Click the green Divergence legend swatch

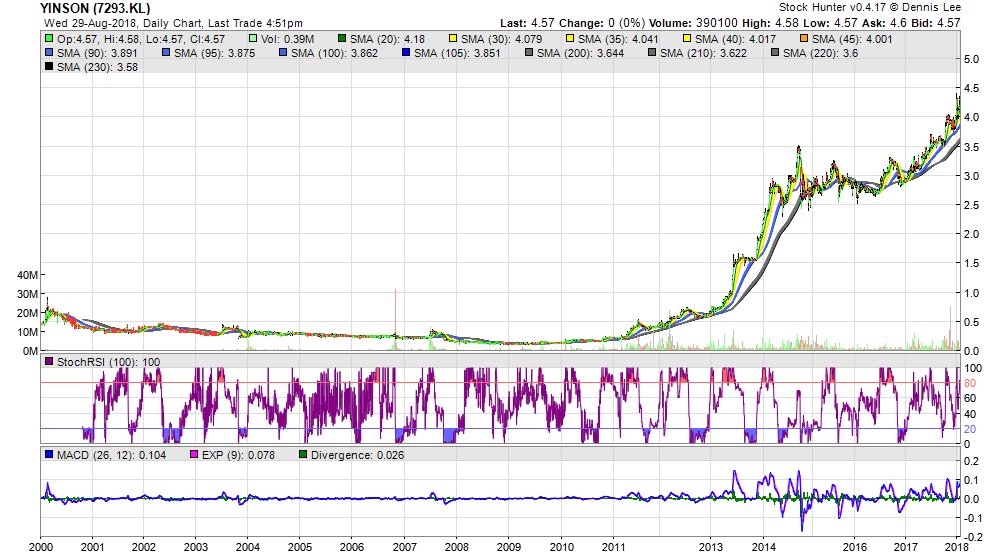pyautogui.click(x=303, y=455)
